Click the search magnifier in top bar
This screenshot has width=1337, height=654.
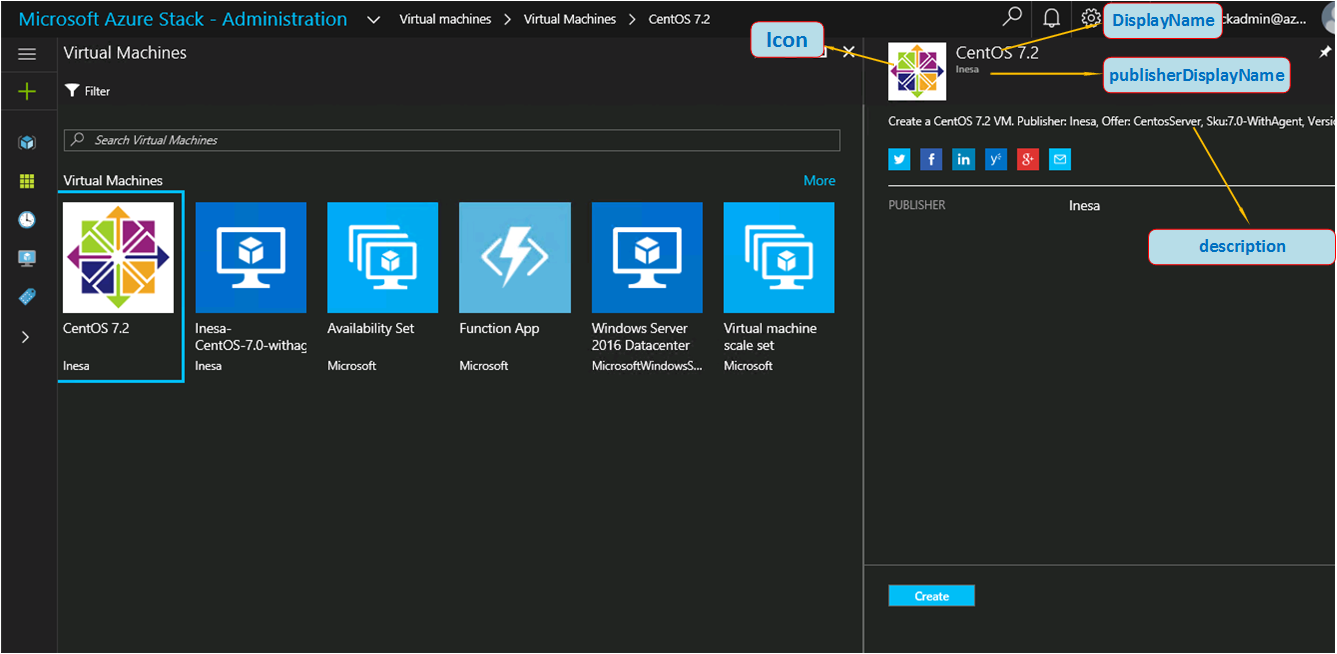[x=1012, y=17]
